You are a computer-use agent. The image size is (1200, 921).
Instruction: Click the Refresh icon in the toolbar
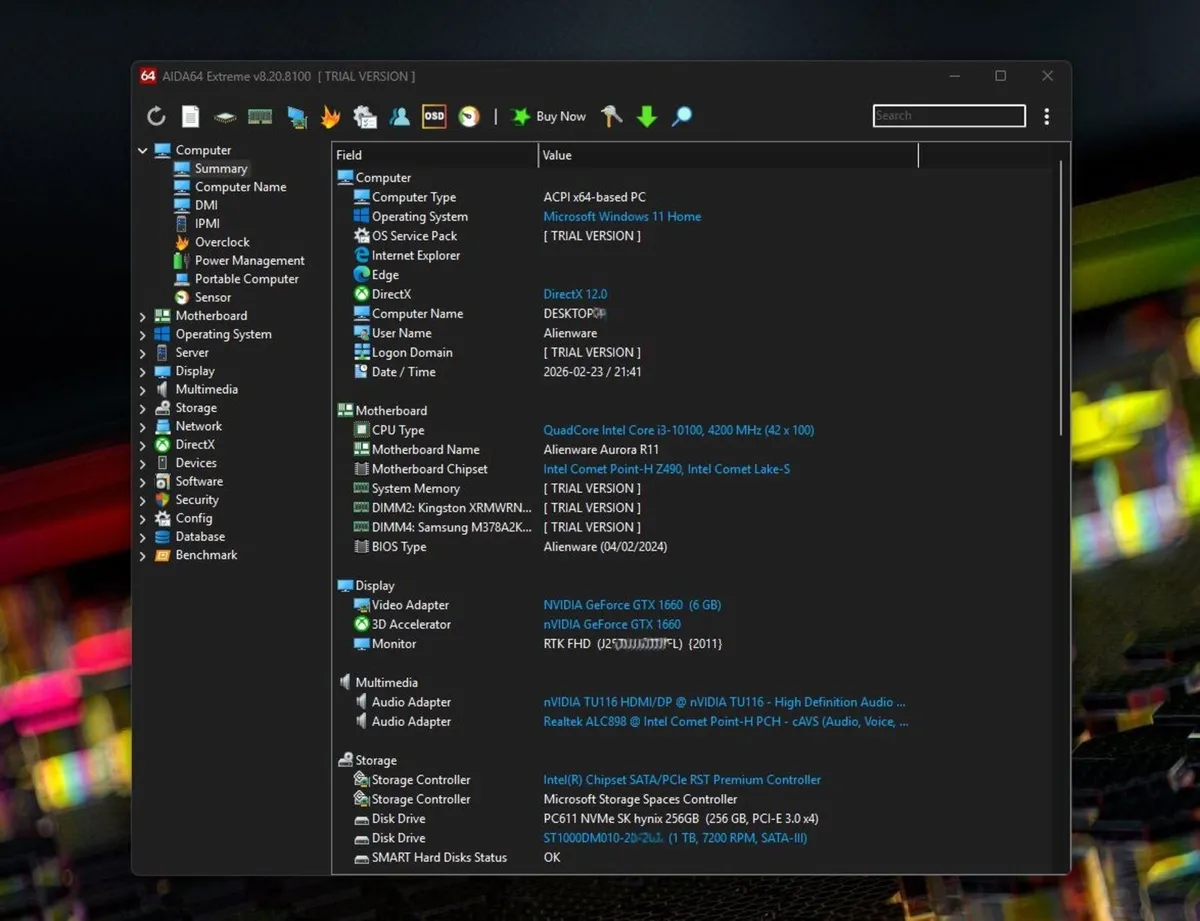click(x=156, y=116)
